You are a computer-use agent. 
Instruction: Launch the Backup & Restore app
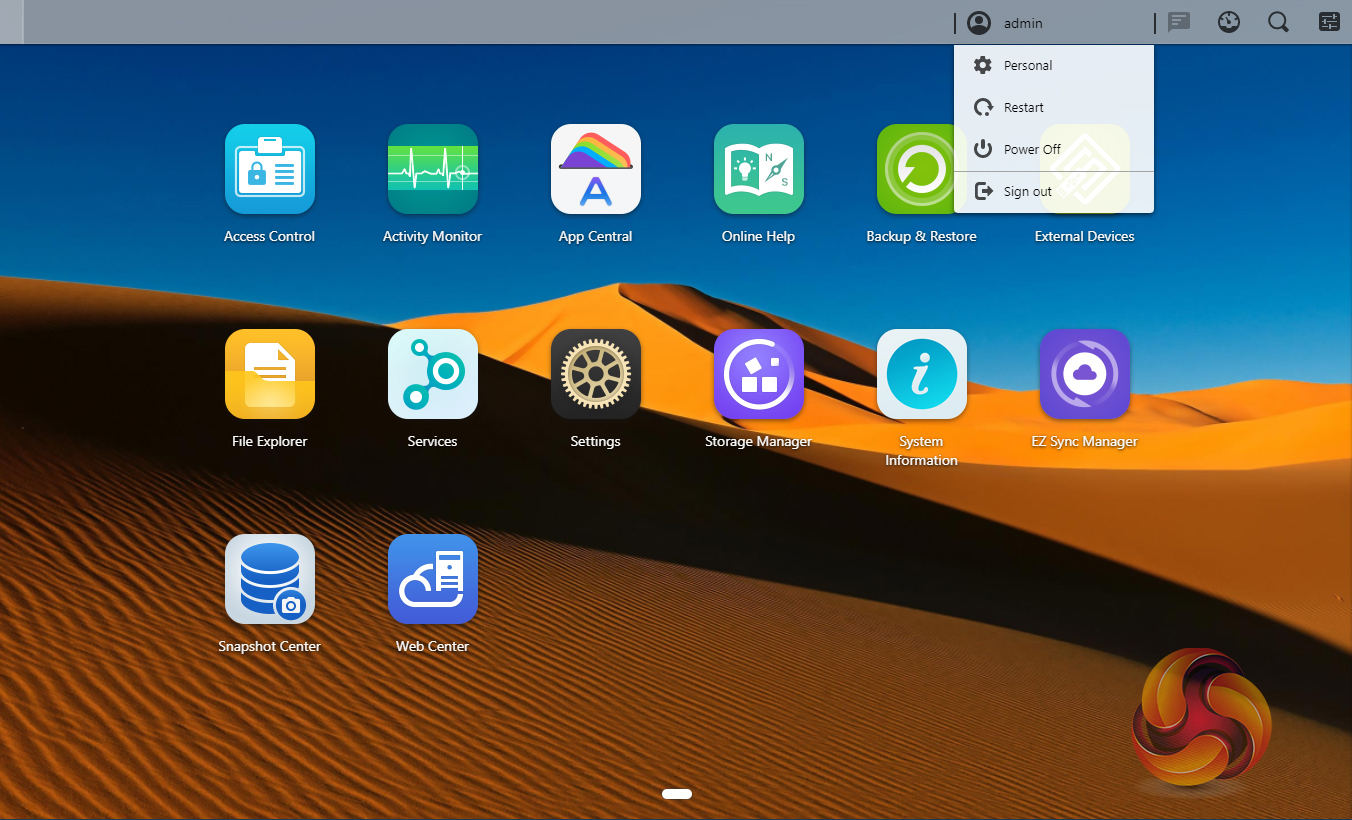point(915,169)
